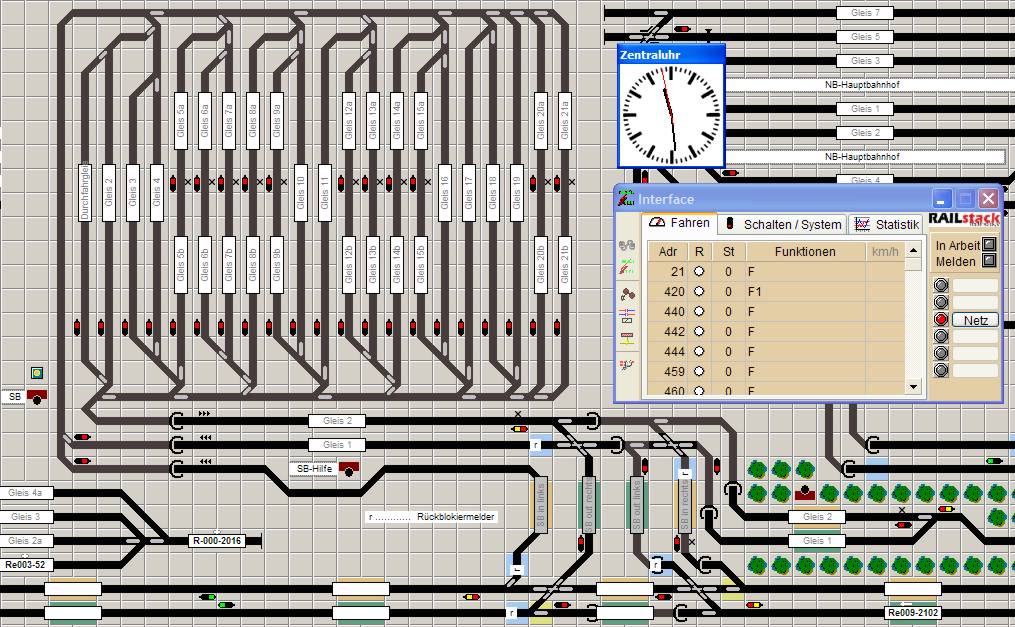
Task: Click the R-000-2016 track label
Action: coord(217,541)
